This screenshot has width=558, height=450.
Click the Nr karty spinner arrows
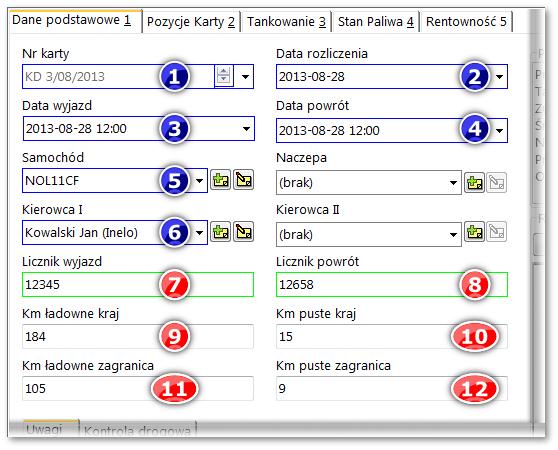pos(223,76)
